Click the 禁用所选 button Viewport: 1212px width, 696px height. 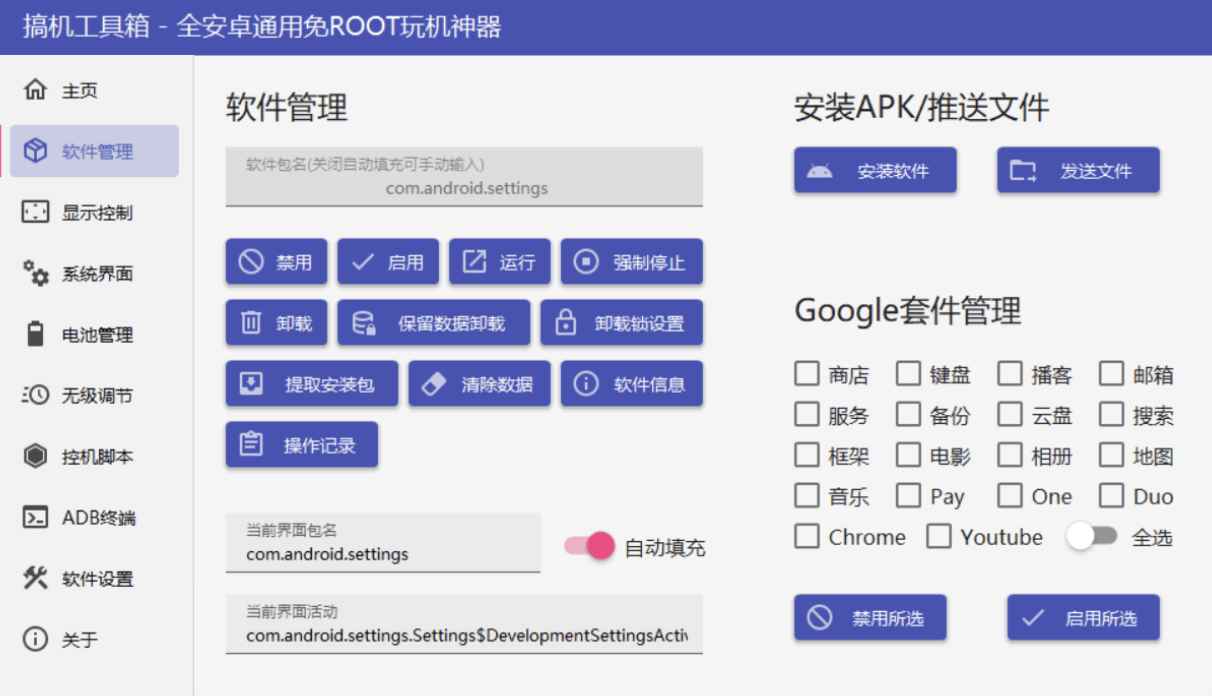(870, 617)
